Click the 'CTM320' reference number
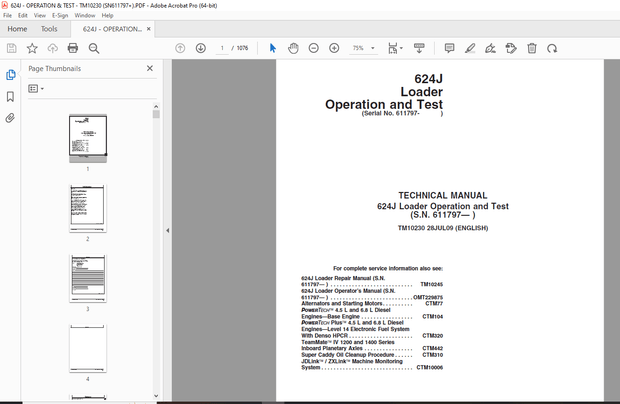 point(433,336)
